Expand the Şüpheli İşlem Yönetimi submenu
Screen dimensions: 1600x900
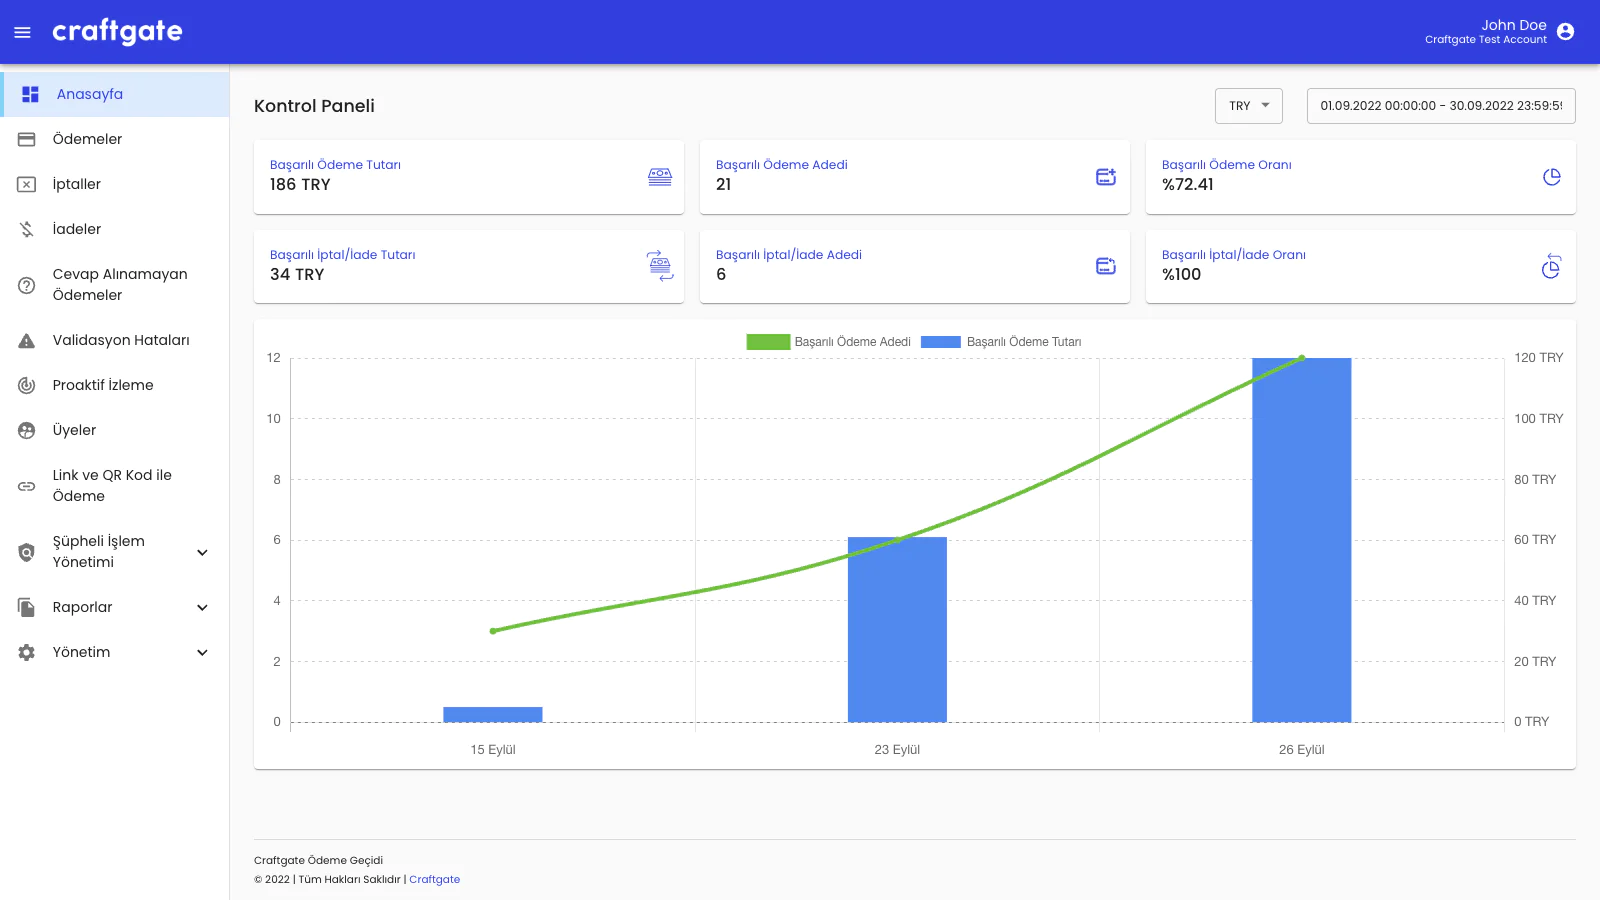tap(202, 552)
